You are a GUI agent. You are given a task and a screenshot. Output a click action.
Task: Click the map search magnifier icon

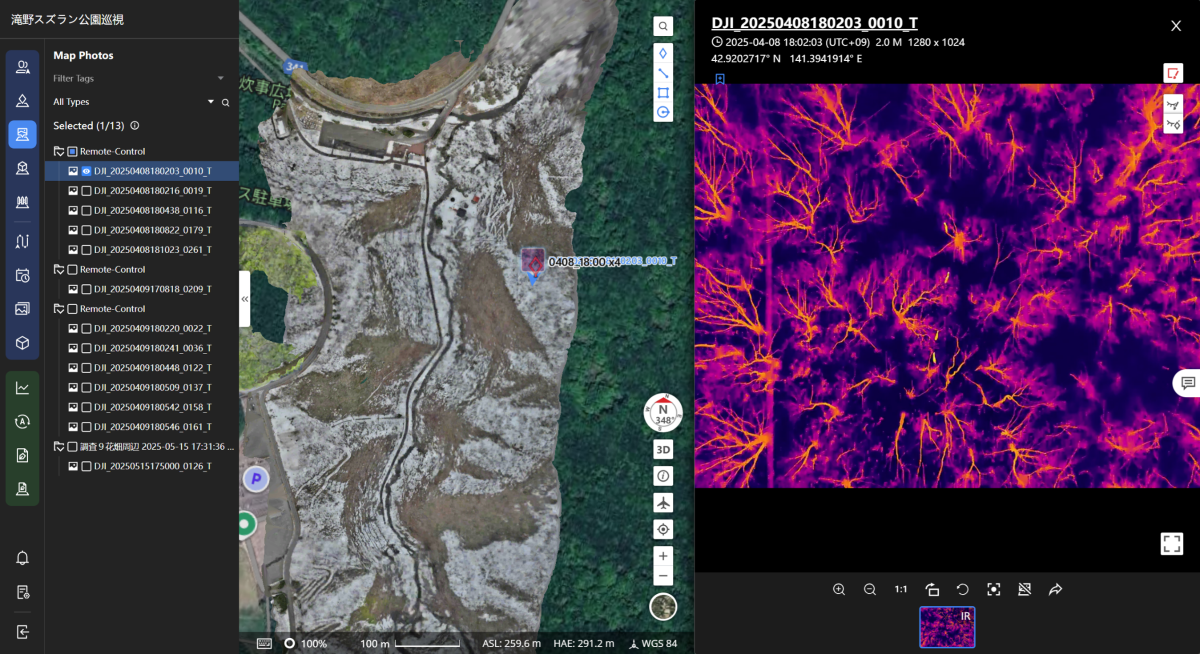(663, 26)
